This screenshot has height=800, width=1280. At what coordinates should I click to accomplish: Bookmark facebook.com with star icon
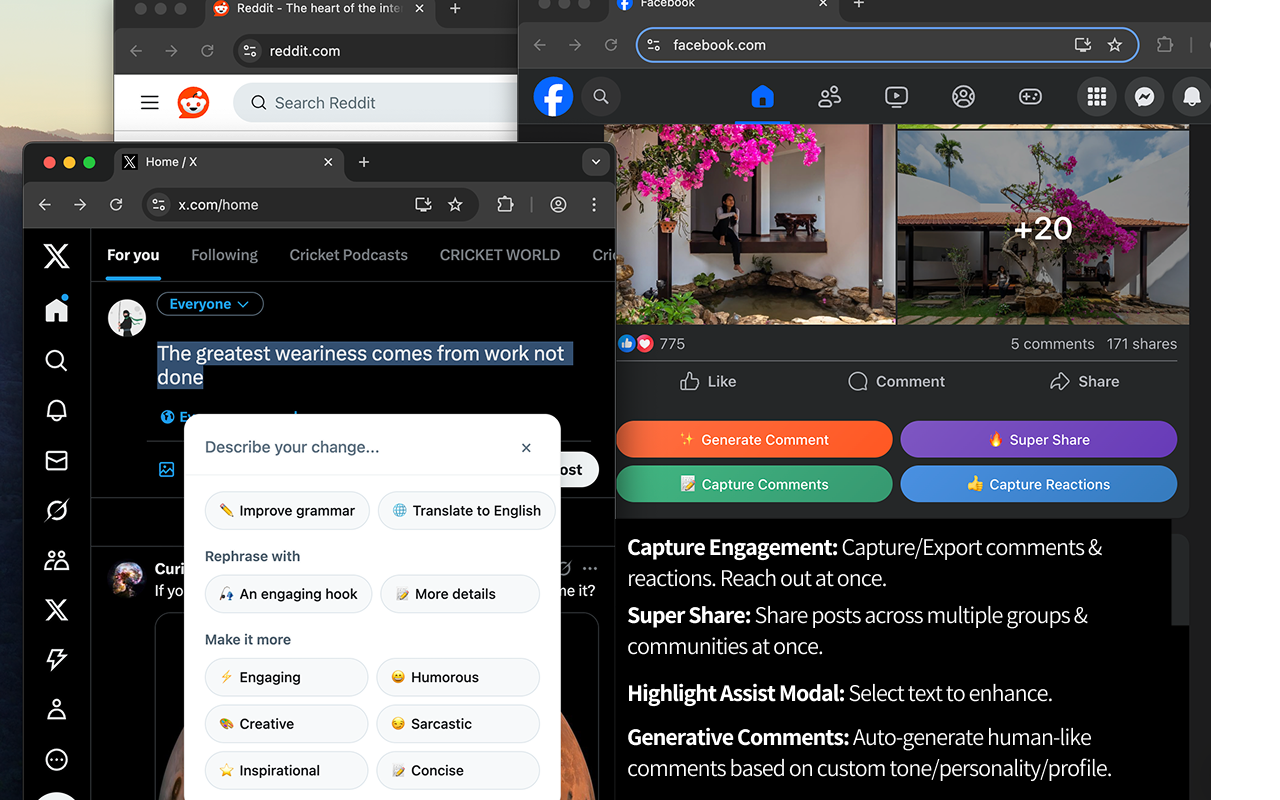pos(1115,45)
